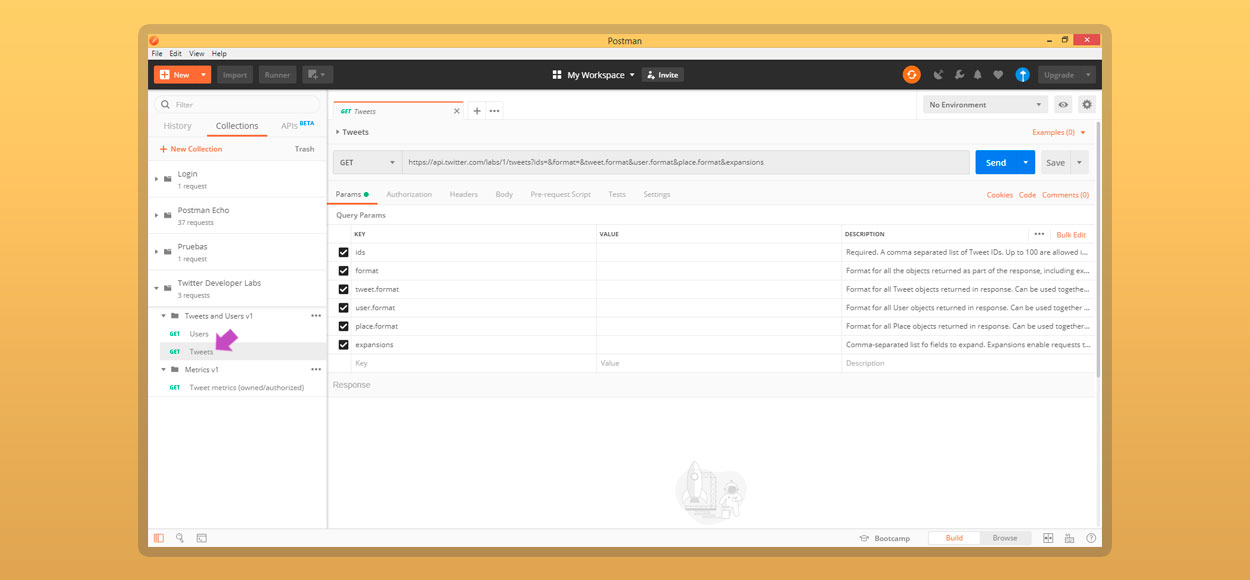Image resolution: width=1250 pixels, height=580 pixels.
Task: Expand the Postman Echo collection
Action: (157, 215)
